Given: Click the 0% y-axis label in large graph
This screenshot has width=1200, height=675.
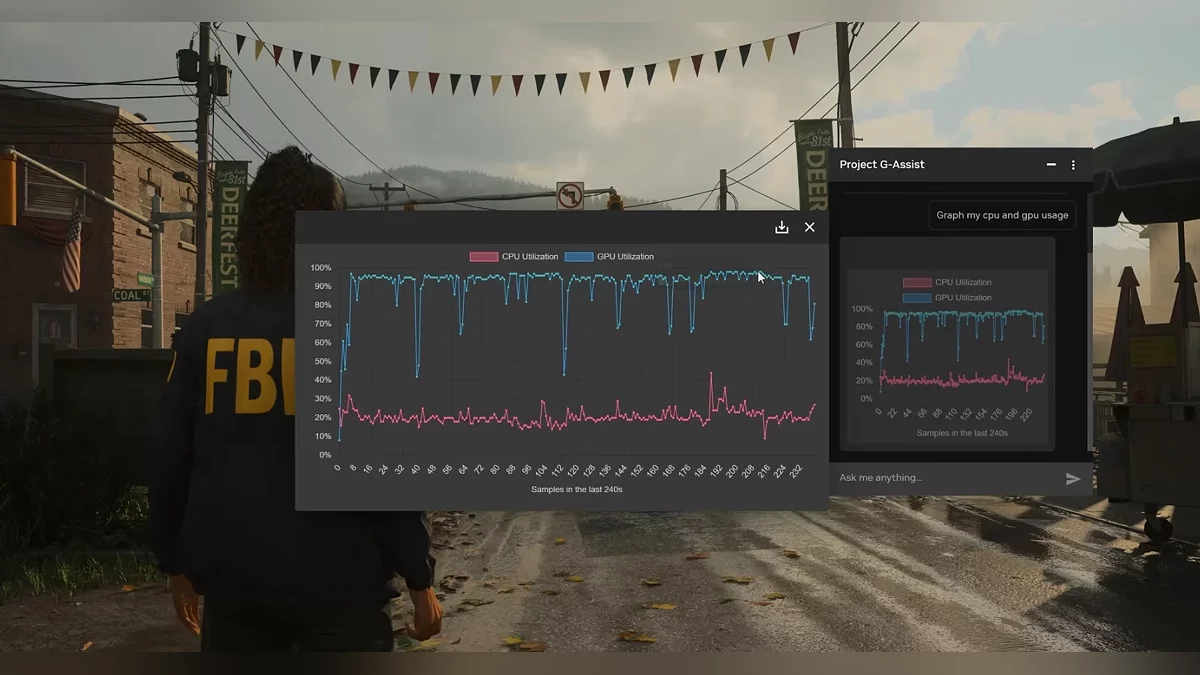Looking at the screenshot, I should click(325, 455).
